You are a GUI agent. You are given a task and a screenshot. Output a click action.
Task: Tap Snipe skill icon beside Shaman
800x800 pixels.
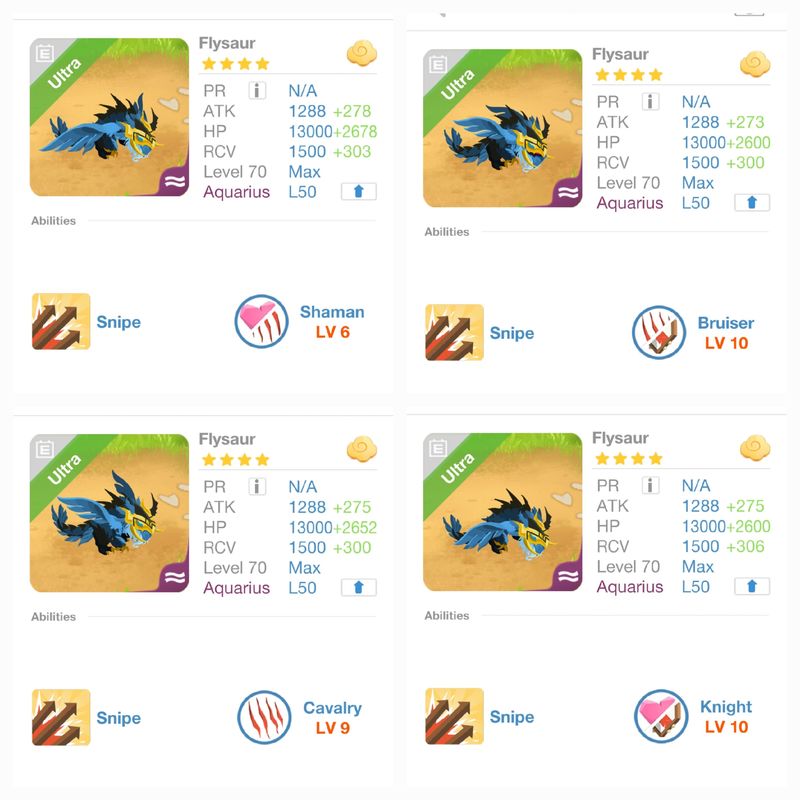[x=61, y=321]
